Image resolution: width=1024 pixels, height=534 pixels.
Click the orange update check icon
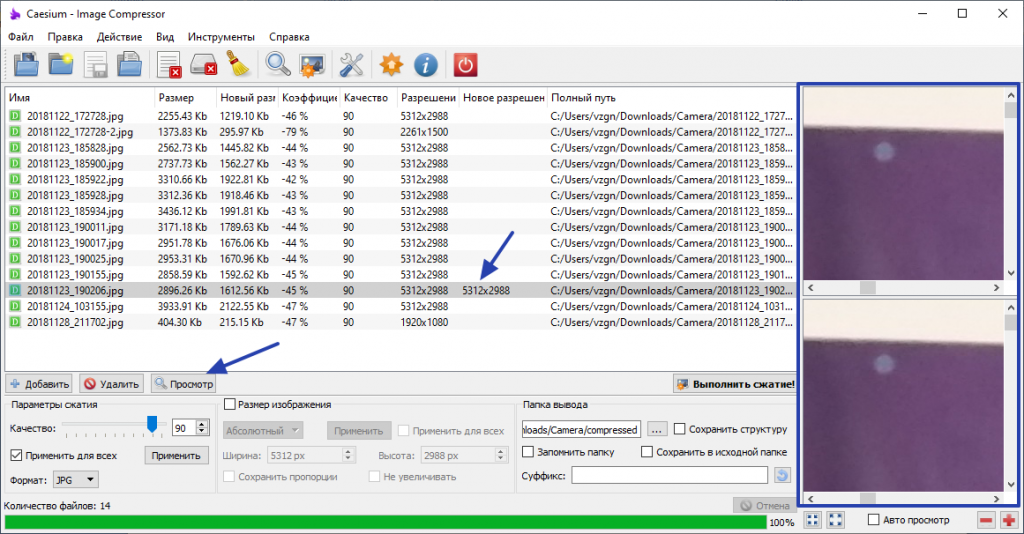click(x=391, y=65)
